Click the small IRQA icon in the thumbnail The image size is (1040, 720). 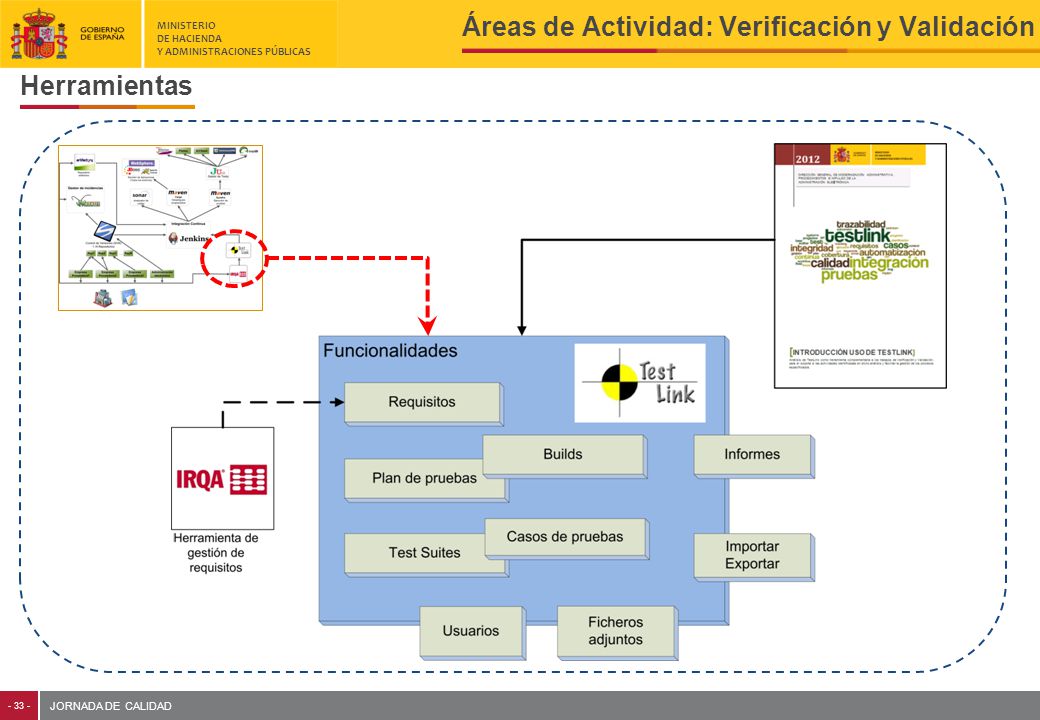238,274
